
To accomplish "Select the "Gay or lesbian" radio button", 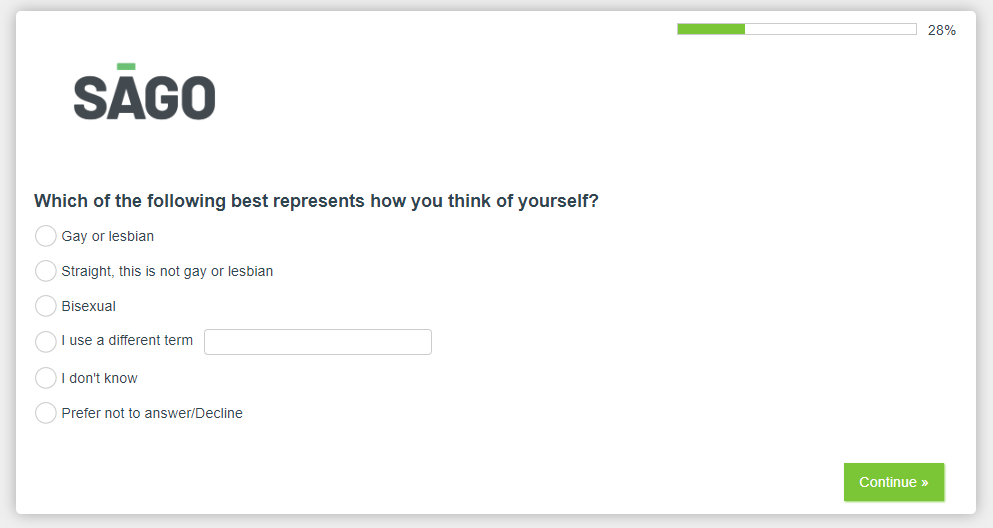I will (46, 236).
